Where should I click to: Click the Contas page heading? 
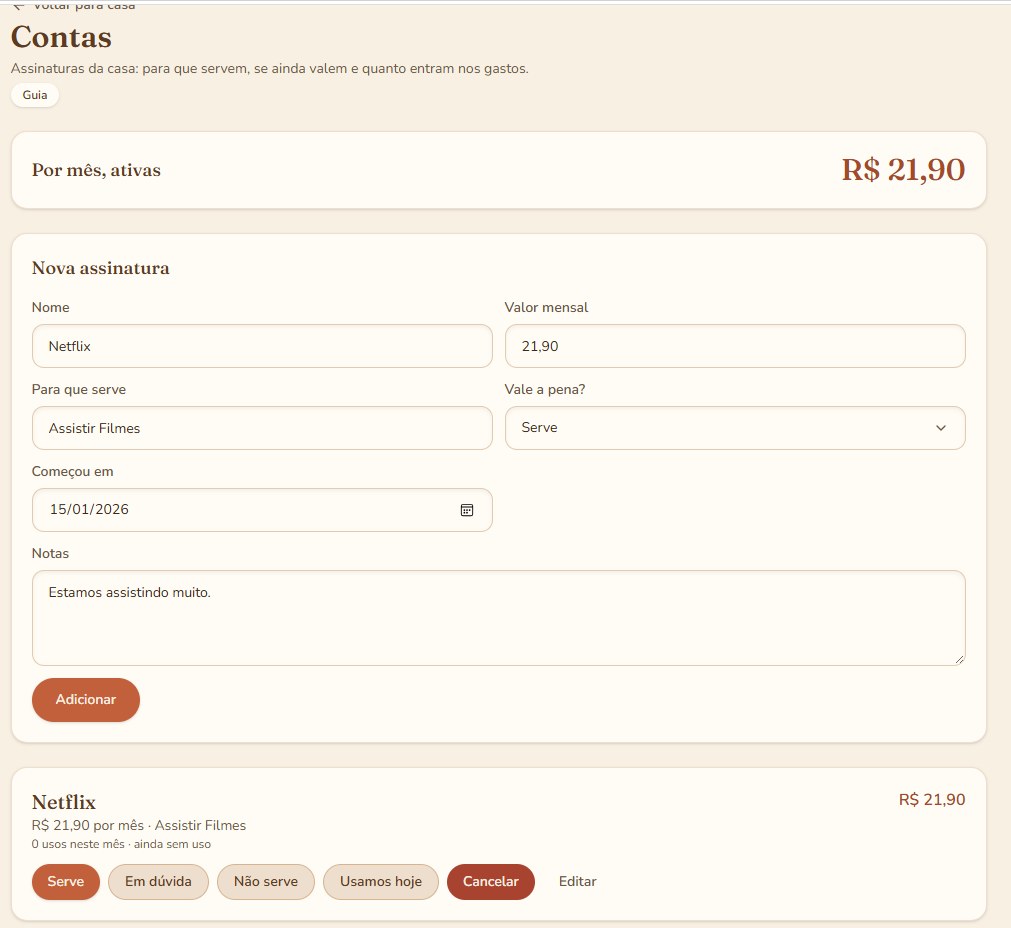[61, 37]
